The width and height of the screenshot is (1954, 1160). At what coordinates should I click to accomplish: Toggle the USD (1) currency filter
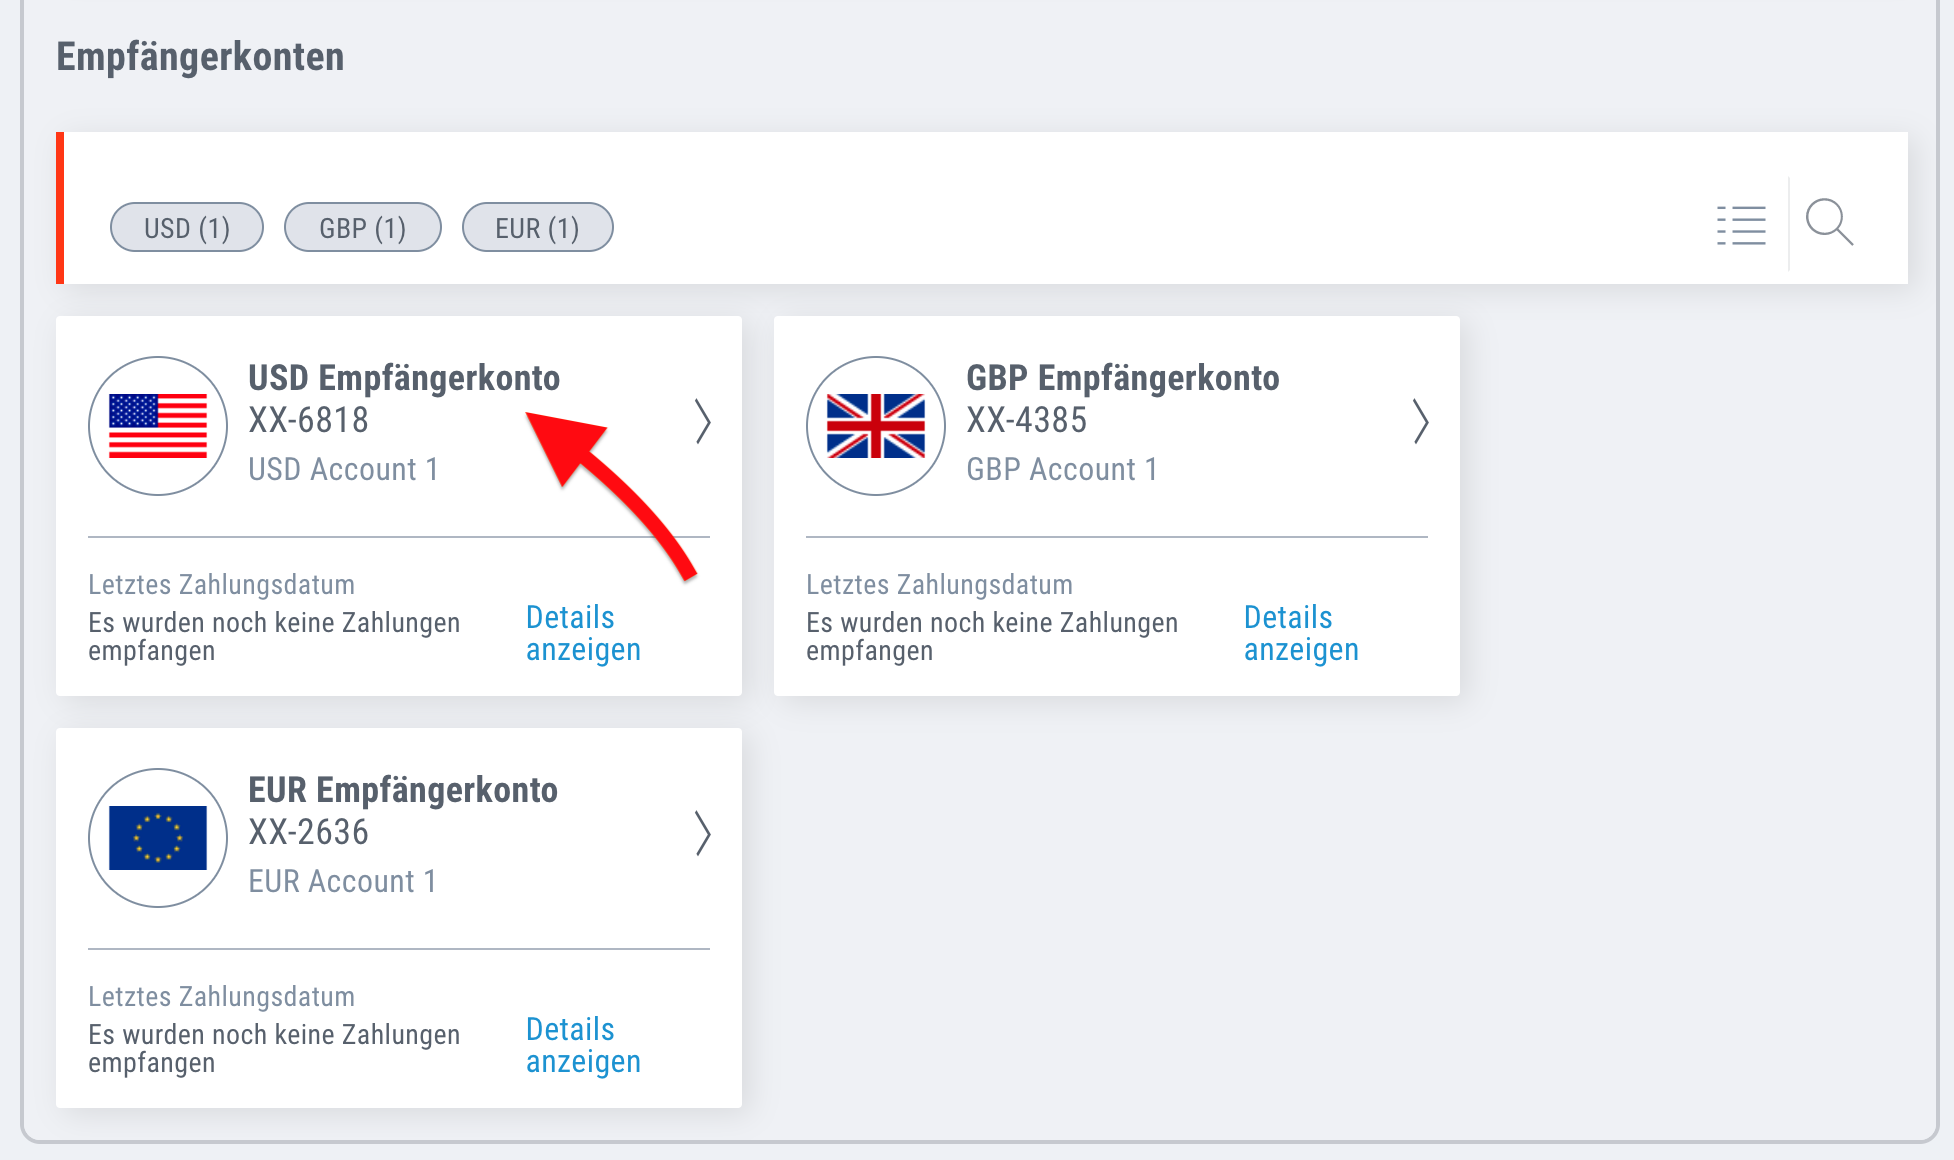[x=186, y=227]
